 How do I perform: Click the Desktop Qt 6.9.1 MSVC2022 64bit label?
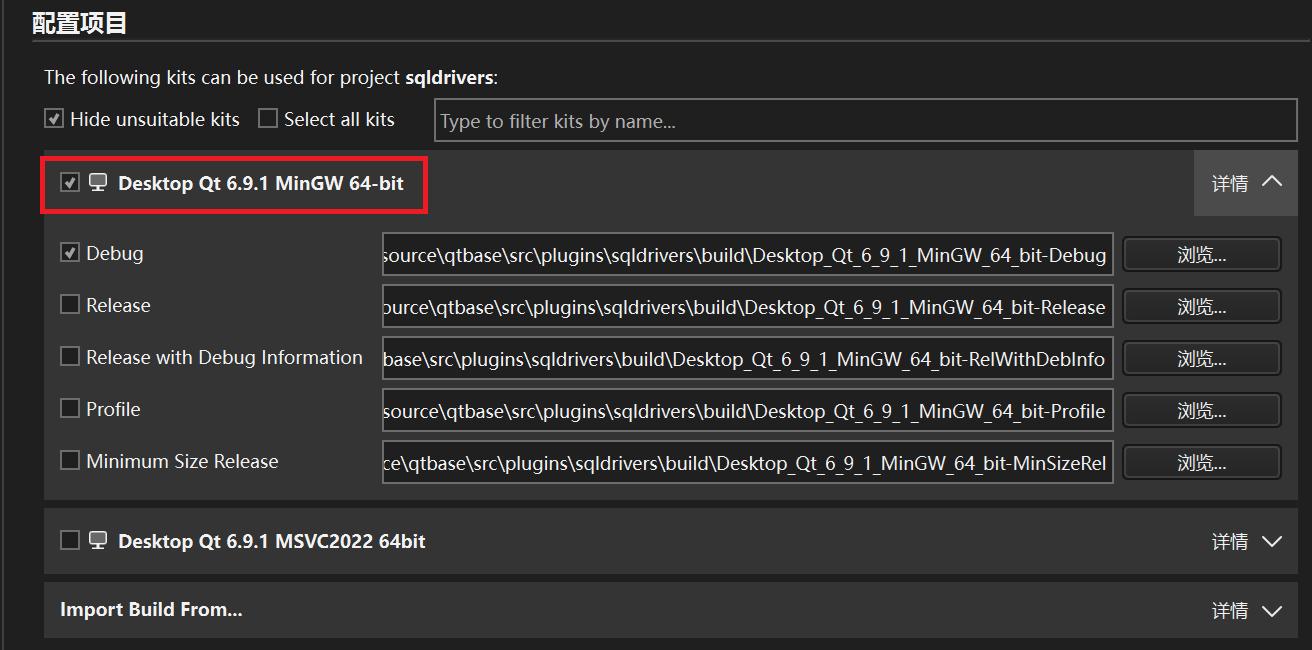point(272,541)
